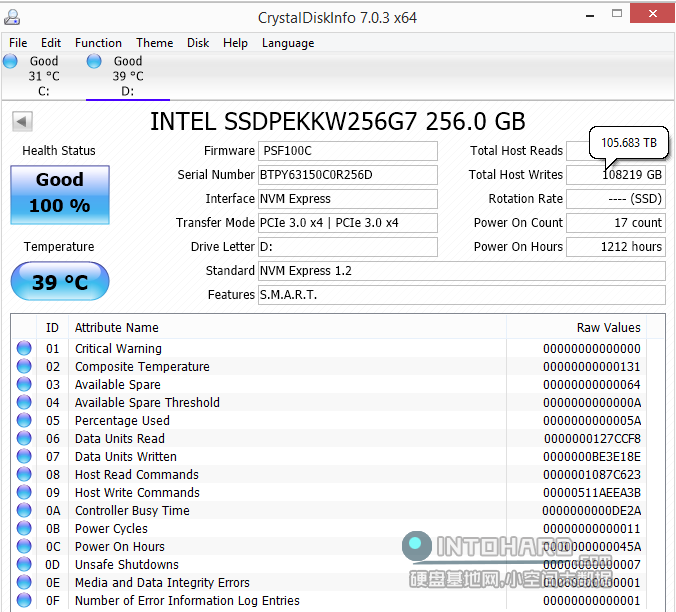
Task: Click the INTEL SSDPEKKW256G7 256.0 GB title
Action: [x=338, y=122]
